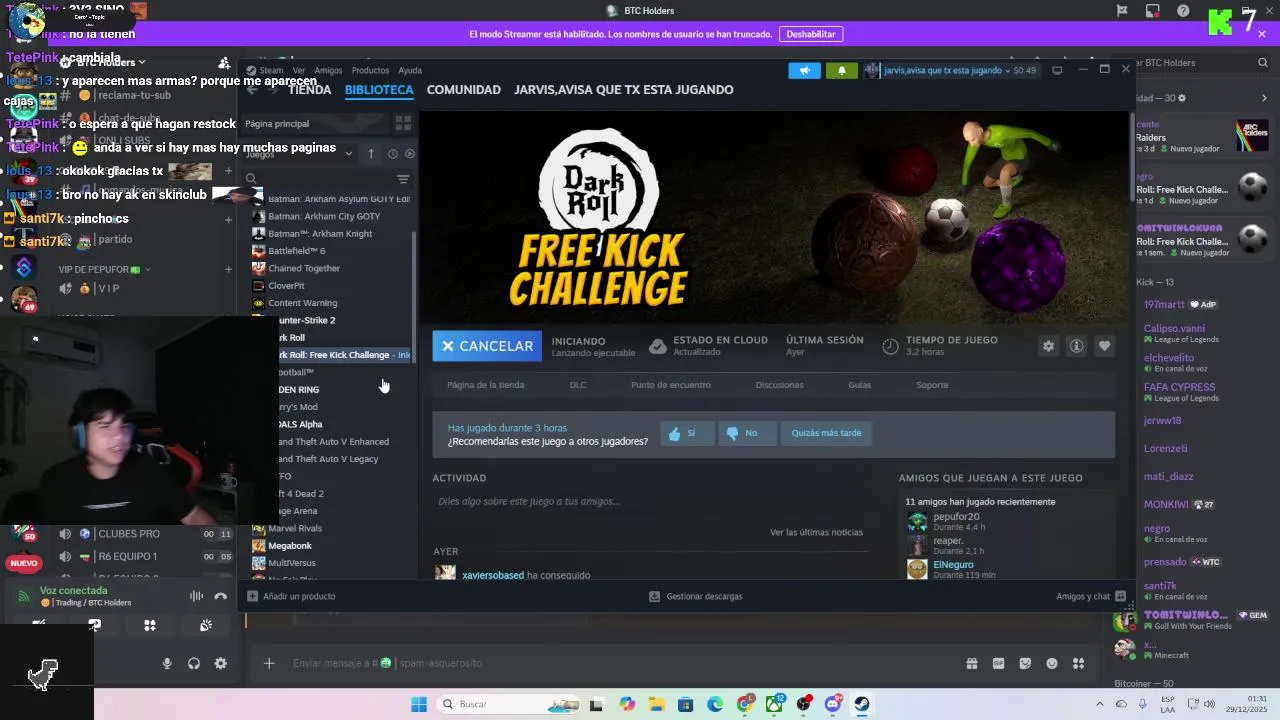This screenshot has height=720, width=1280.
Task: Click Quizás más tarde button
Action: coord(826,433)
